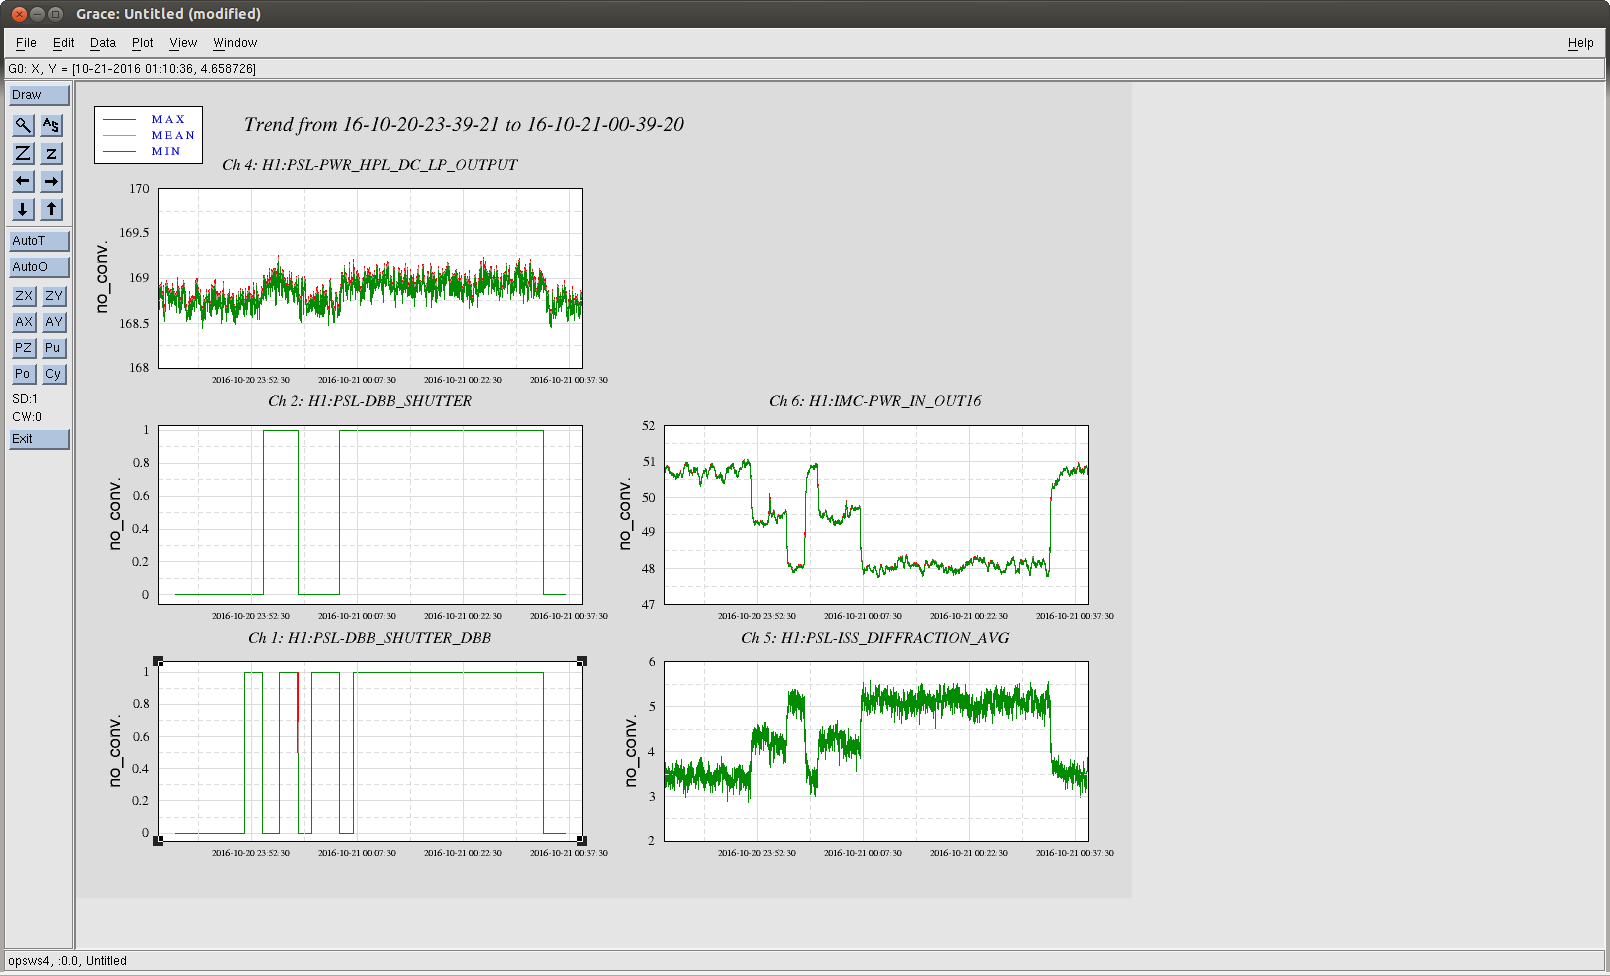This screenshot has height=976, width=1610.
Task: Click the trend title text
Action: pos(464,125)
